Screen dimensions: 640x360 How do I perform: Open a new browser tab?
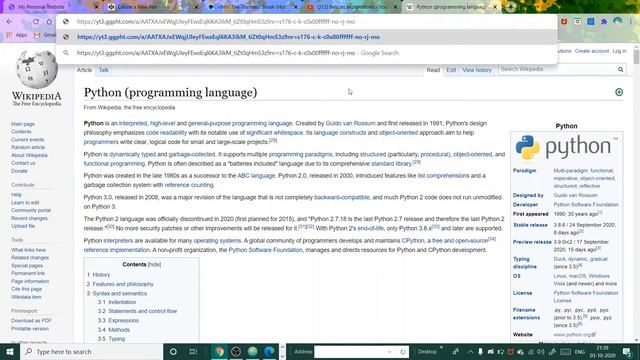(x=511, y=7)
